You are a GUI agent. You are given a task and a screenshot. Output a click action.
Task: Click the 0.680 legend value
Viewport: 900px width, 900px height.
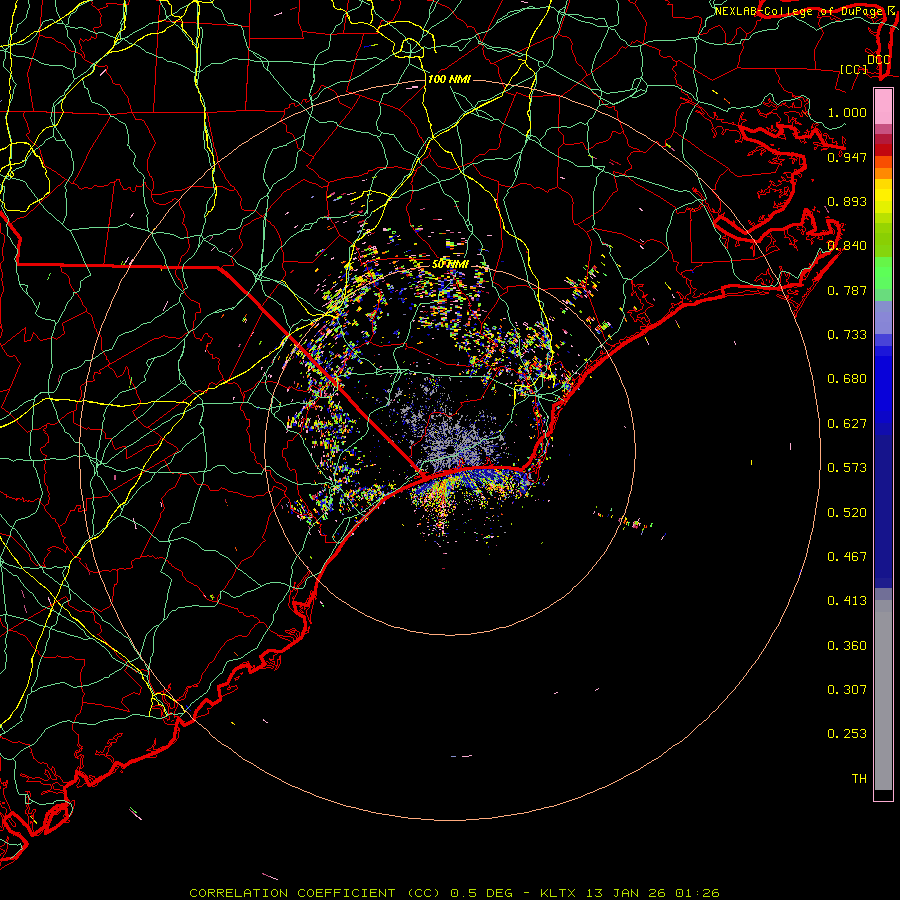(847, 379)
